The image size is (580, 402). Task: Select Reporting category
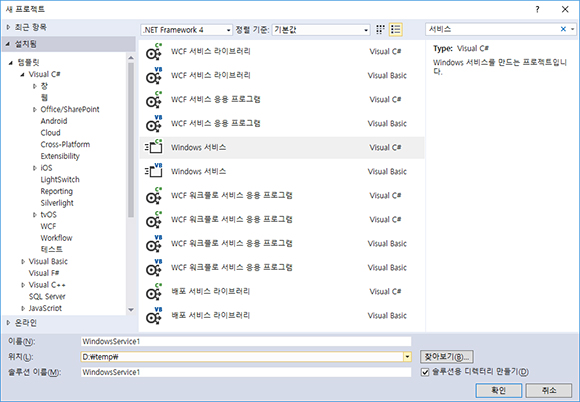click(57, 191)
